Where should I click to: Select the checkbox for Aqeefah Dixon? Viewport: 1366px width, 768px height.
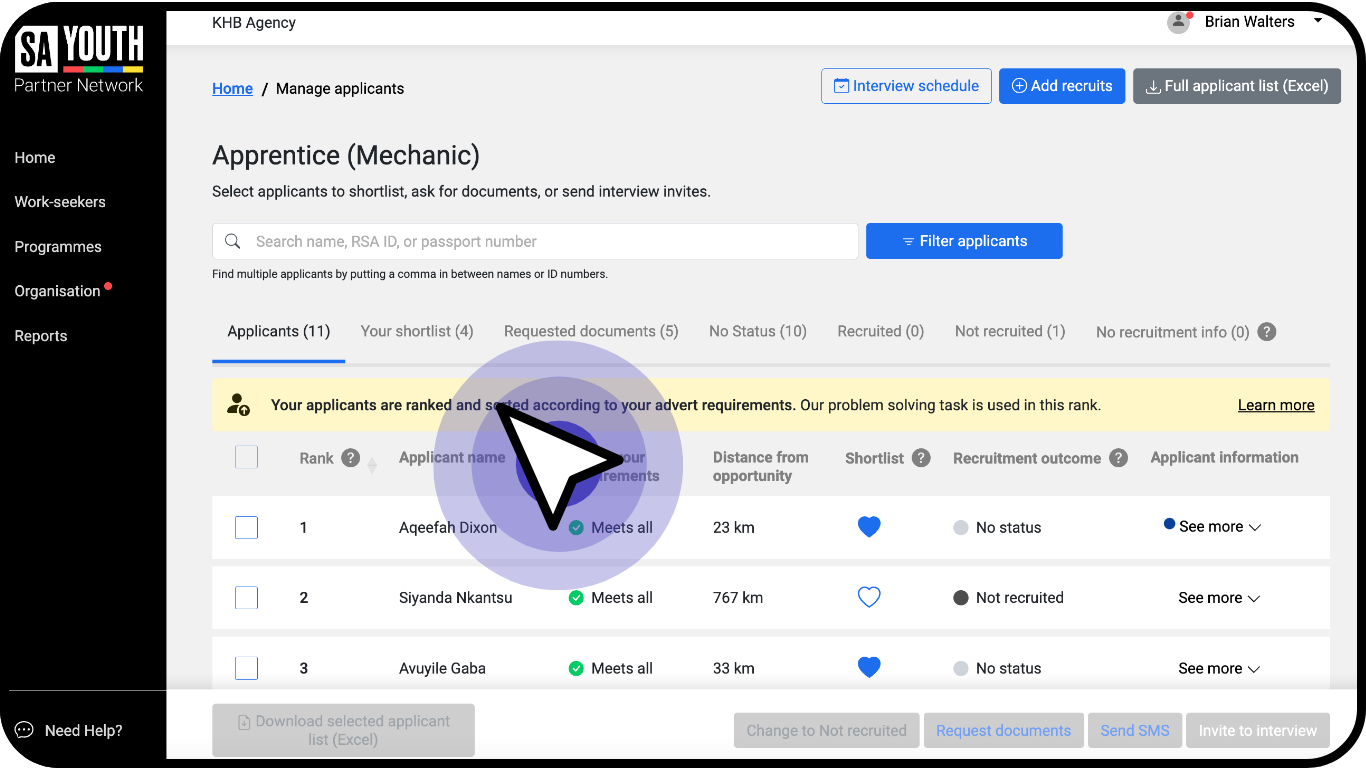tap(246, 527)
